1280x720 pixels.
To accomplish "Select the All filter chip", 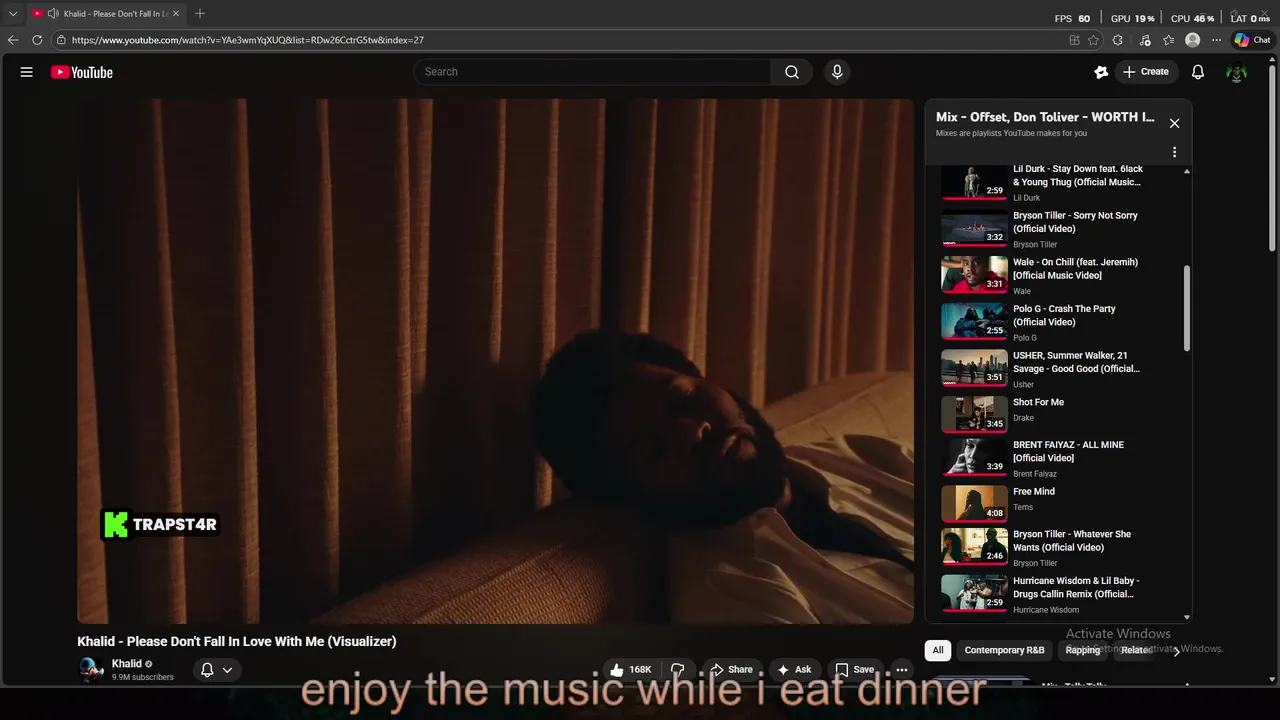I will (938, 650).
